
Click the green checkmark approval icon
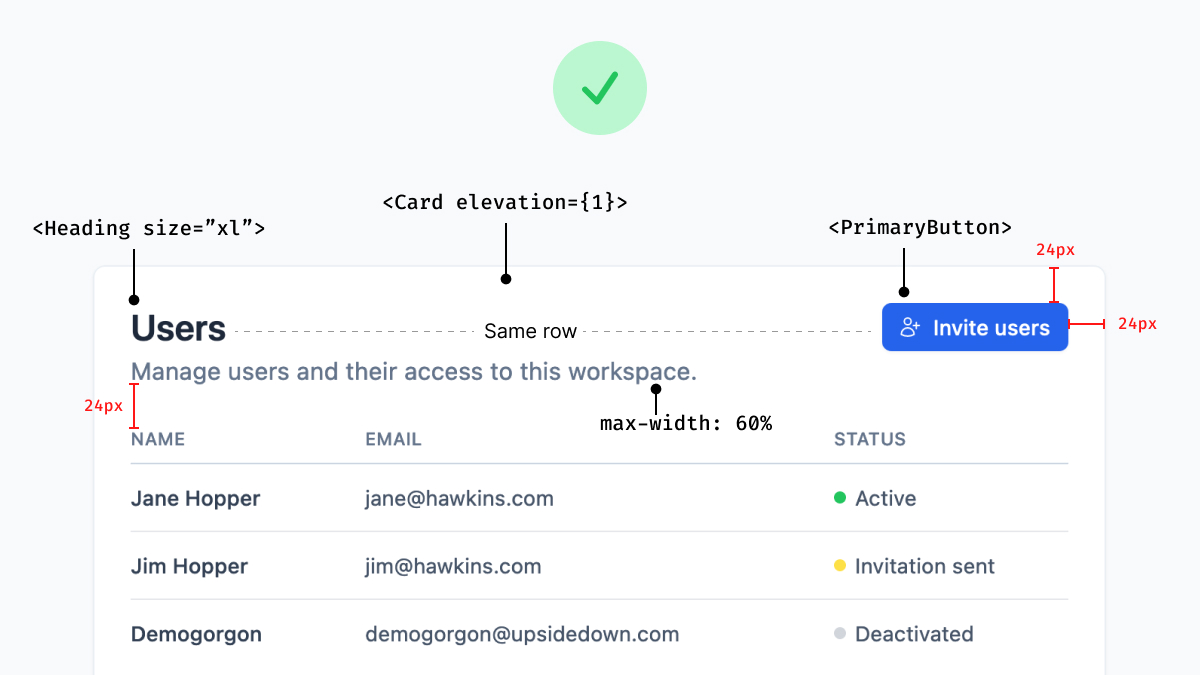600,87
